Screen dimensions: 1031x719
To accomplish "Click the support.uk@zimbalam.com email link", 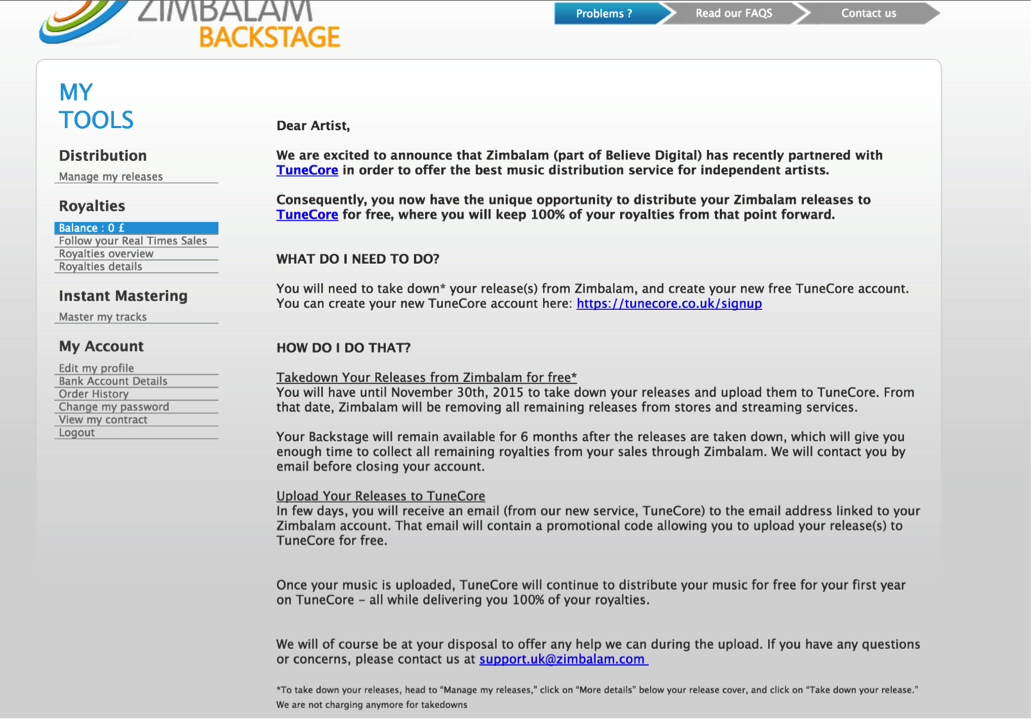I will click(563, 659).
